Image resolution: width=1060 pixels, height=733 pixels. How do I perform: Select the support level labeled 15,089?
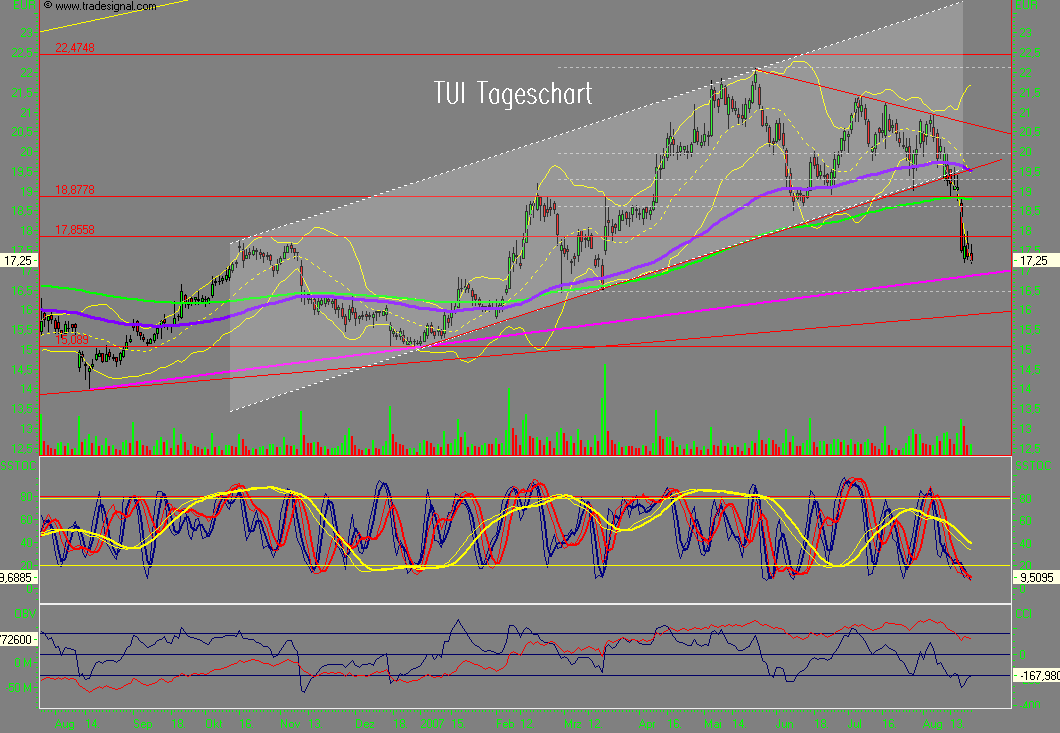70,338
